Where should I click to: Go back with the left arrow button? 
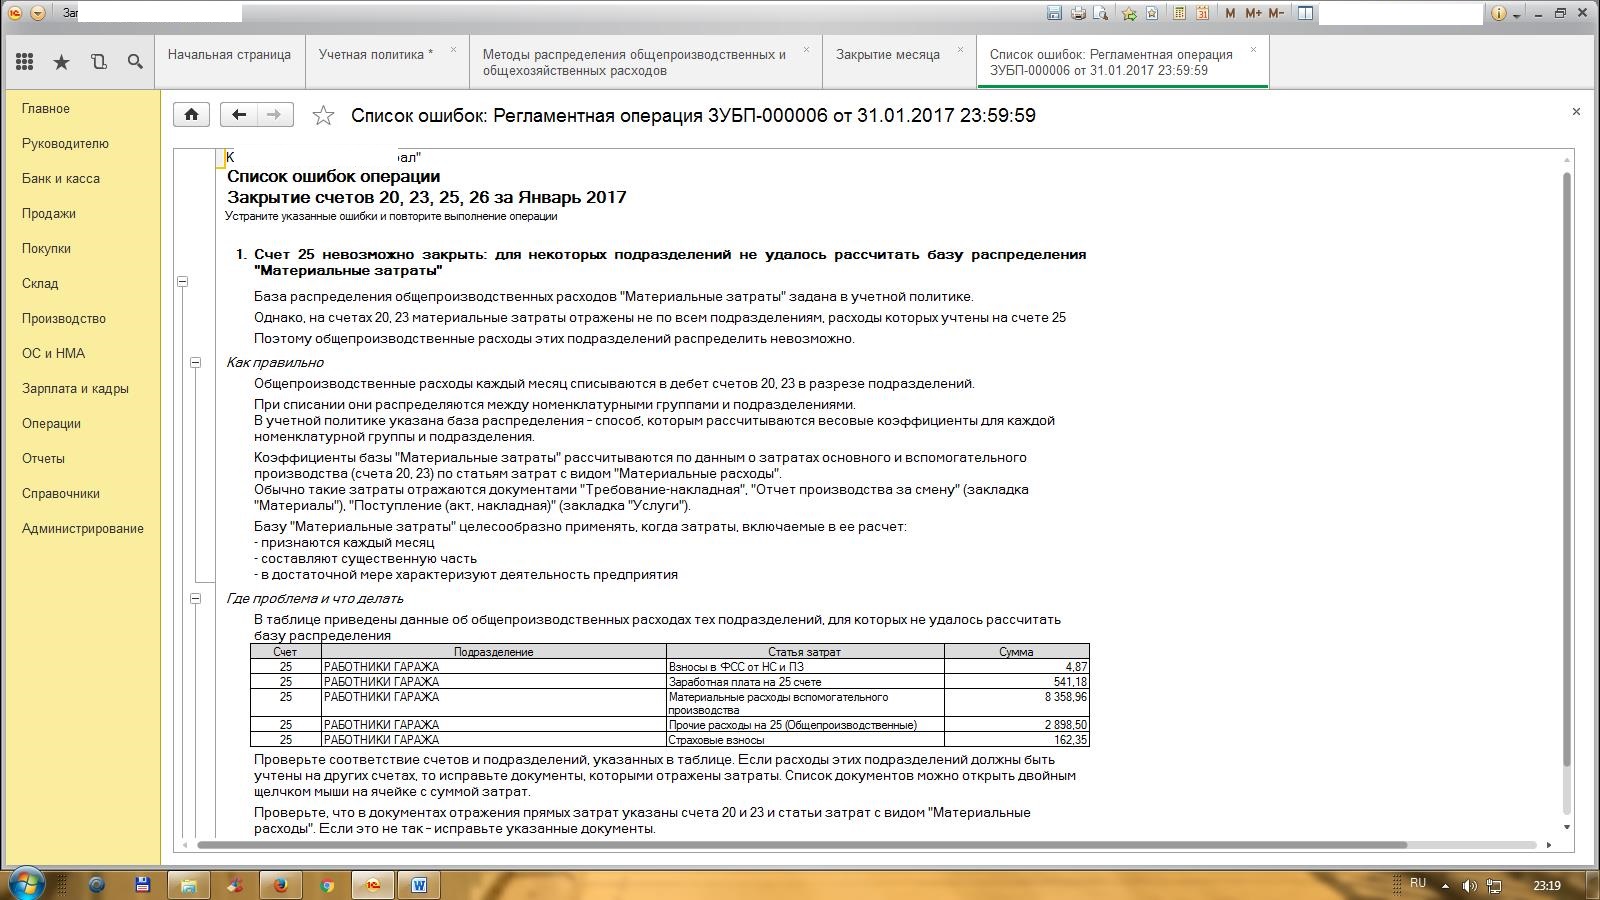coord(238,115)
